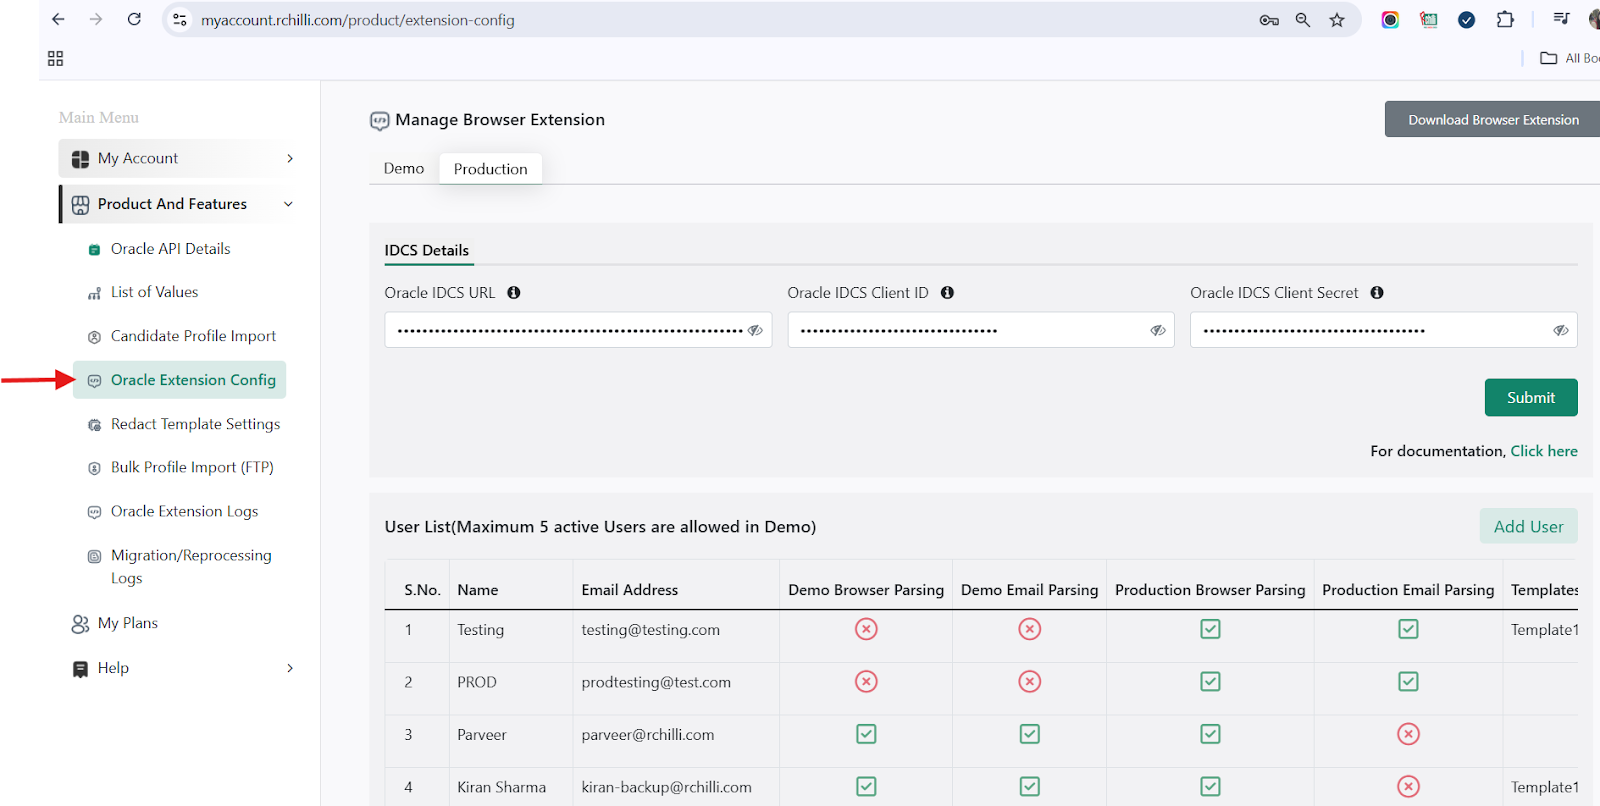The width and height of the screenshot is (1600, 806).
Task: Toggle Demo Email Parsing for Parveer
Action: pos(1030,734)
